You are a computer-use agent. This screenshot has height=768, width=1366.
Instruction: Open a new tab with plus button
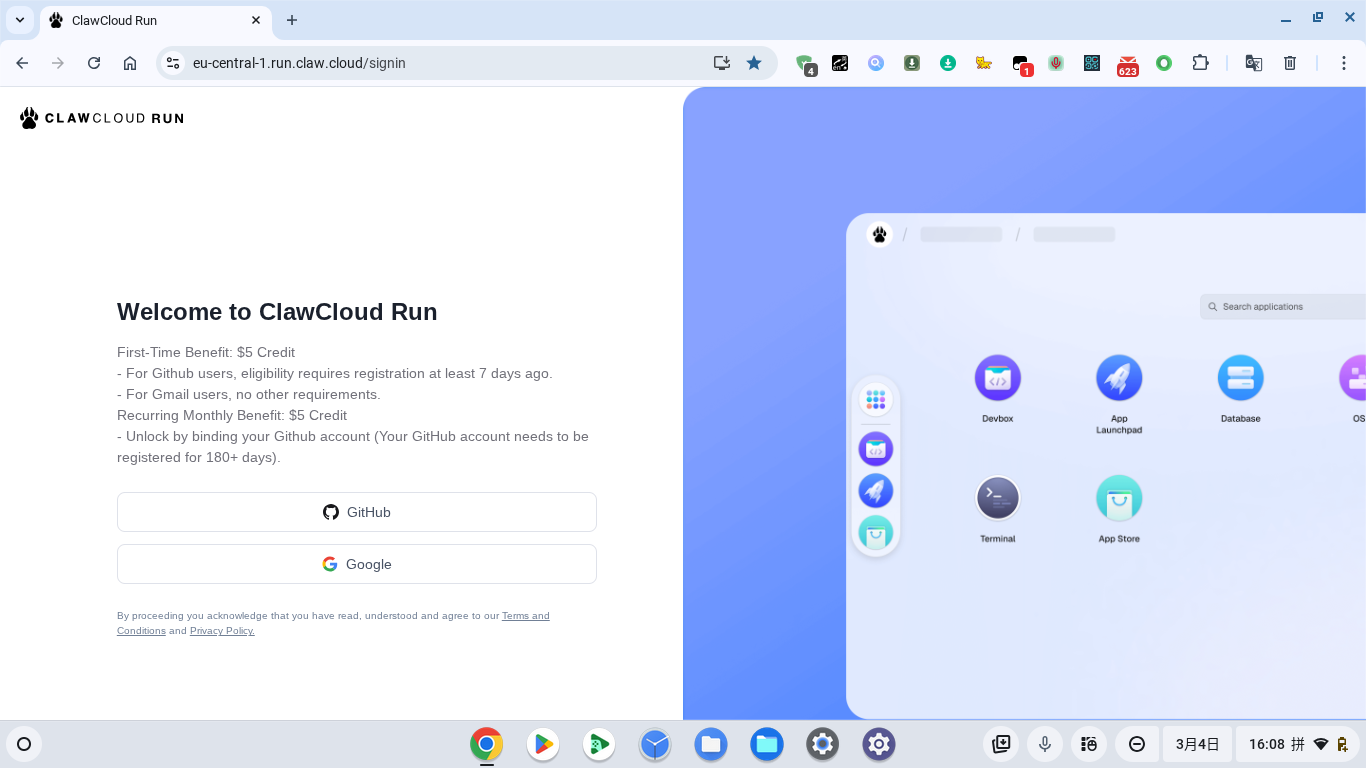[292, 20]
